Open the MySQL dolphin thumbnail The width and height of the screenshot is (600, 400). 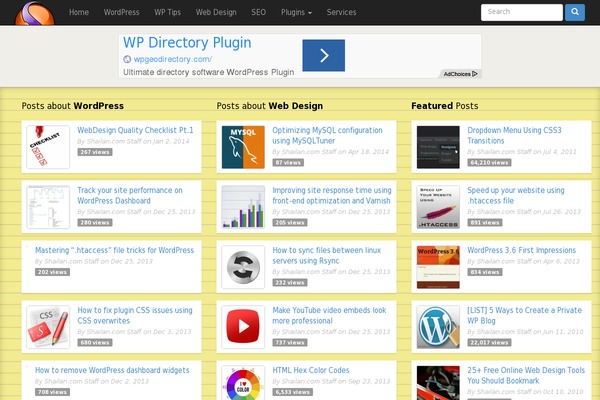click(x=243, y=147)
